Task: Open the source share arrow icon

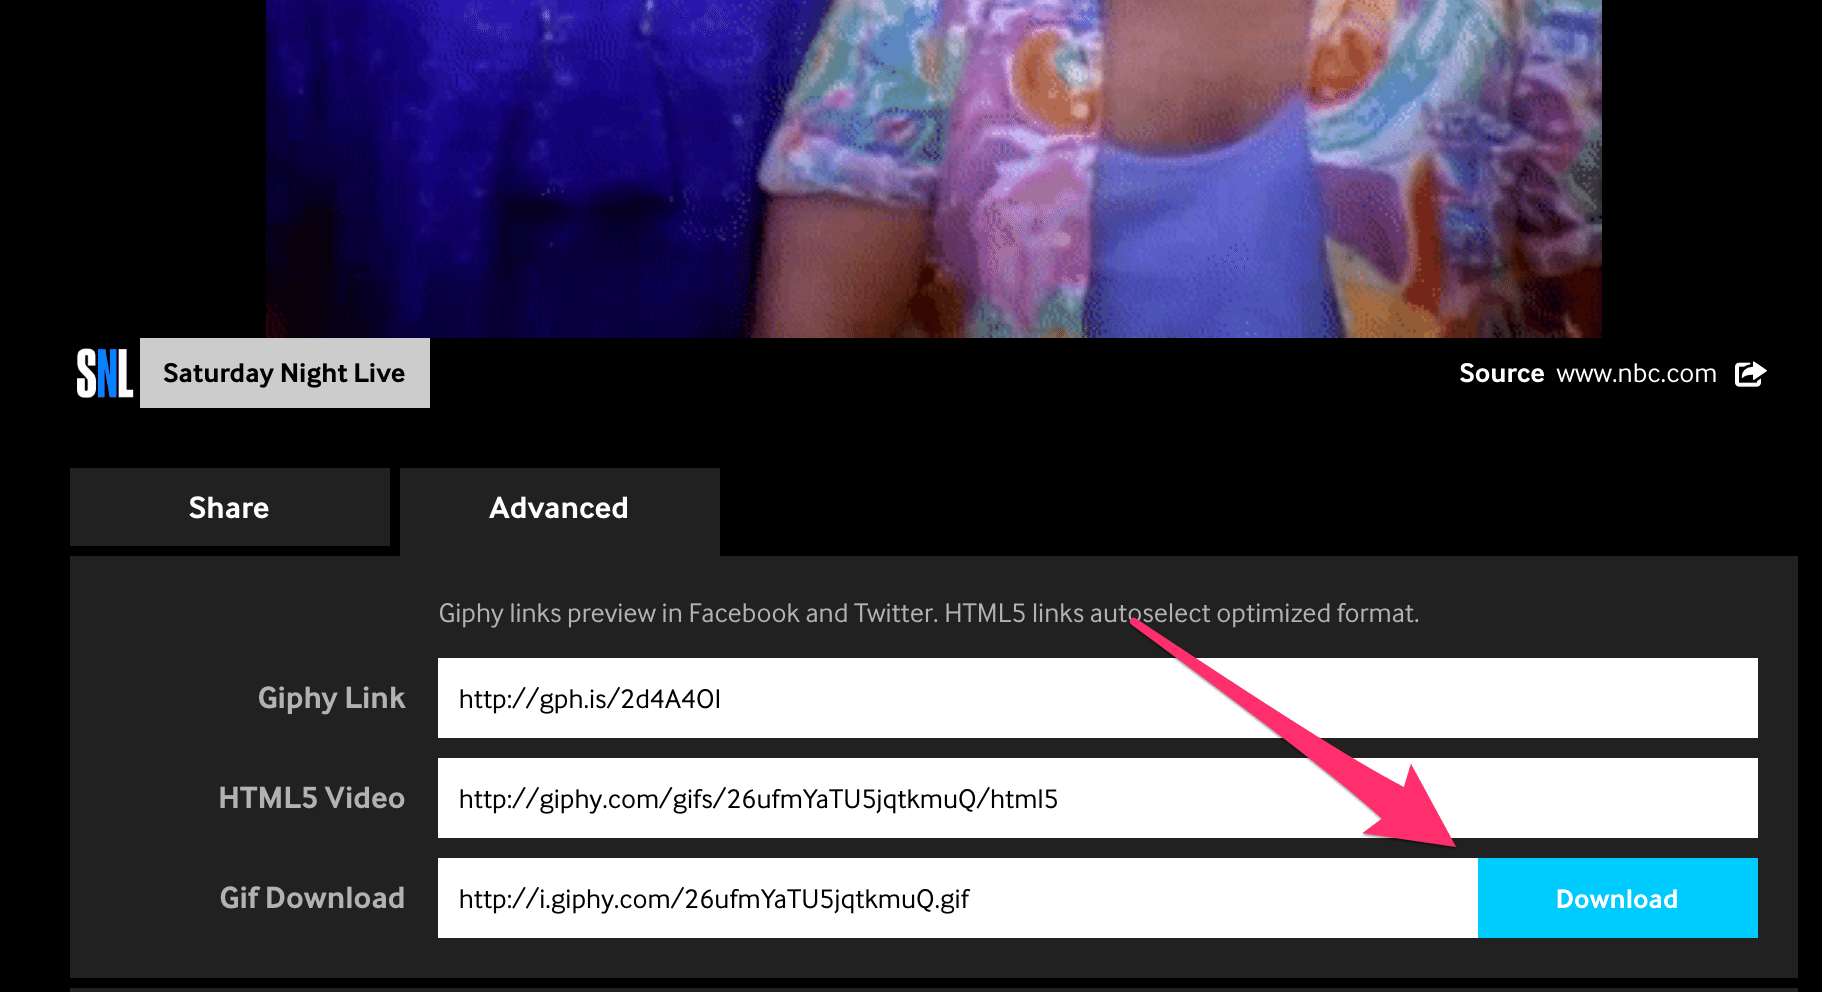Action: pyautogui.click(x=1750, y=374)
